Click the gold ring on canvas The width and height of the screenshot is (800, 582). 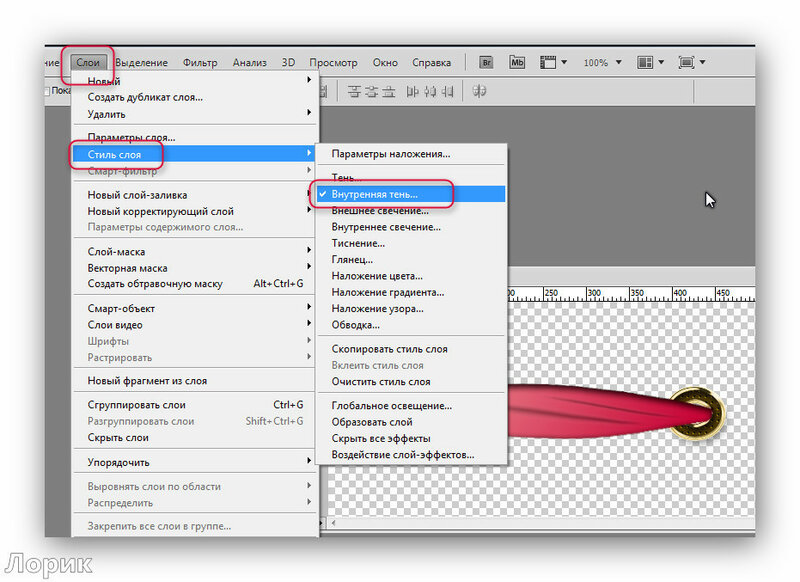point(697,413)
